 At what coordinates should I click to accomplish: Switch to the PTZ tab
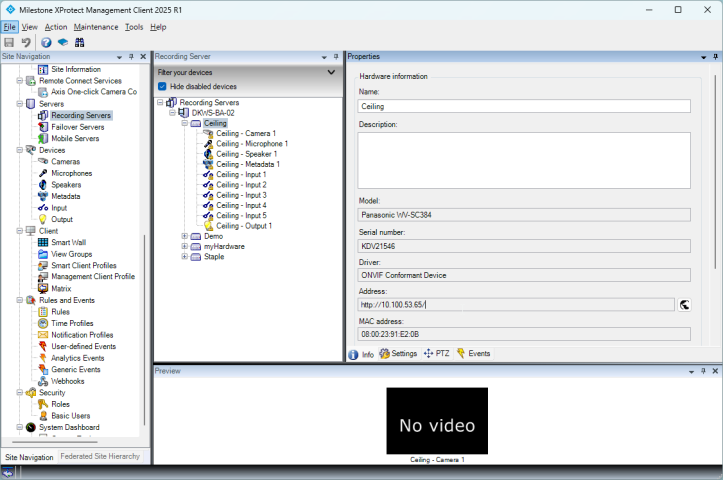click(x=436, y=354)
